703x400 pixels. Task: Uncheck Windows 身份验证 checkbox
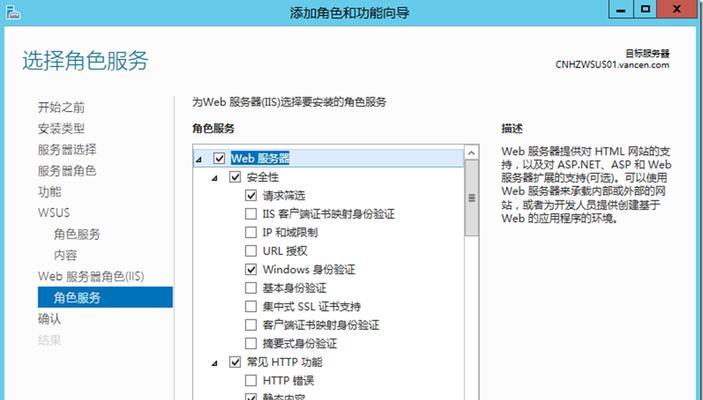tap(251, 270)
